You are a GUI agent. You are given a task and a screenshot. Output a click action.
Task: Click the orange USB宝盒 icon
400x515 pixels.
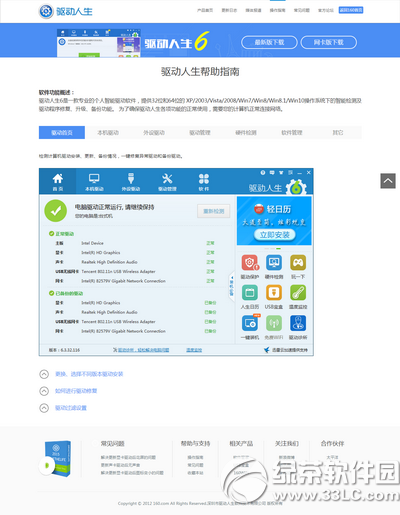(x=274, y=293)
